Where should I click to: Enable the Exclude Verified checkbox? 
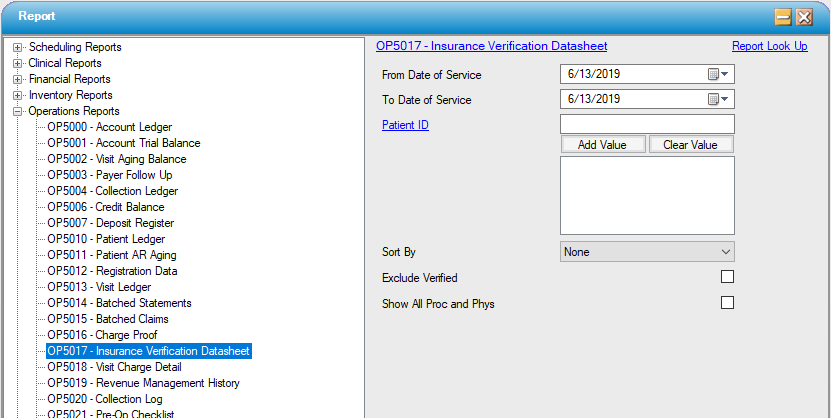(x=727, y=277)
